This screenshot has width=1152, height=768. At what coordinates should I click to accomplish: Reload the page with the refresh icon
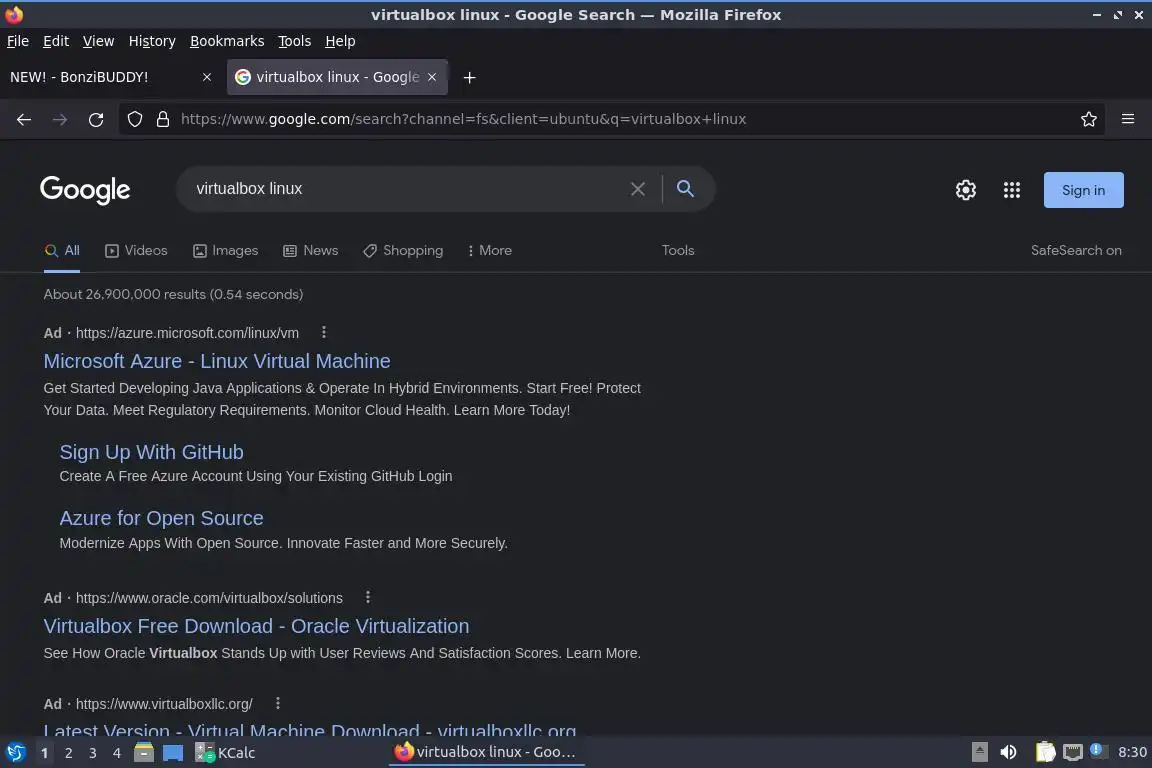click(x=96, y=119)
